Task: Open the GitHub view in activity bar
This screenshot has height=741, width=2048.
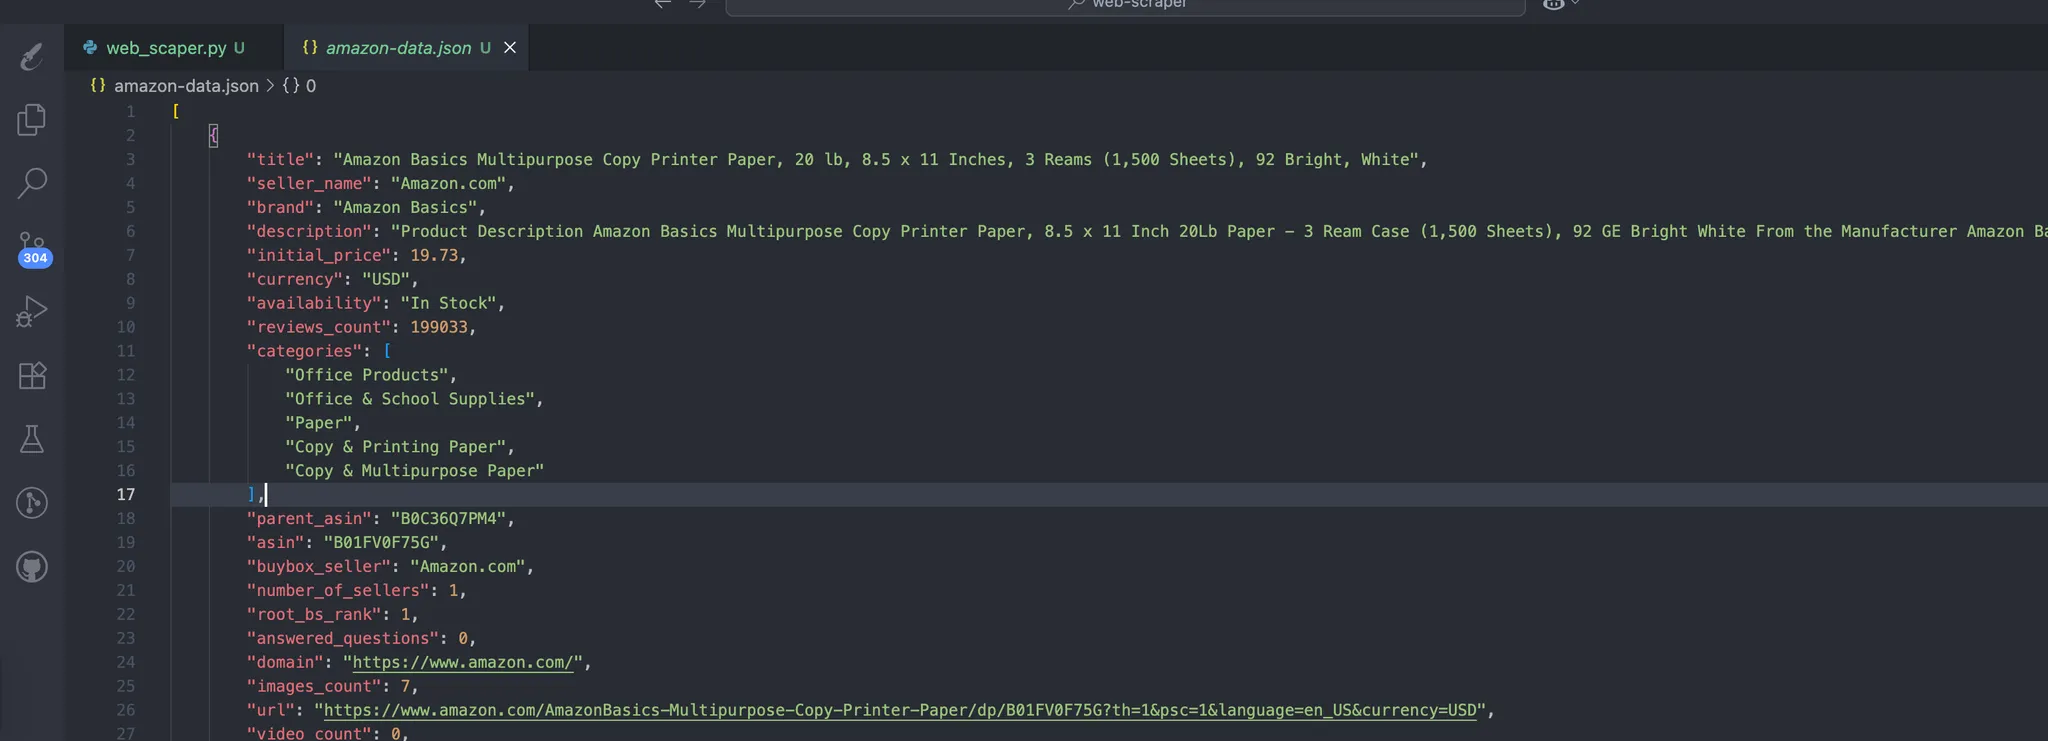Action: coord(32,567)
